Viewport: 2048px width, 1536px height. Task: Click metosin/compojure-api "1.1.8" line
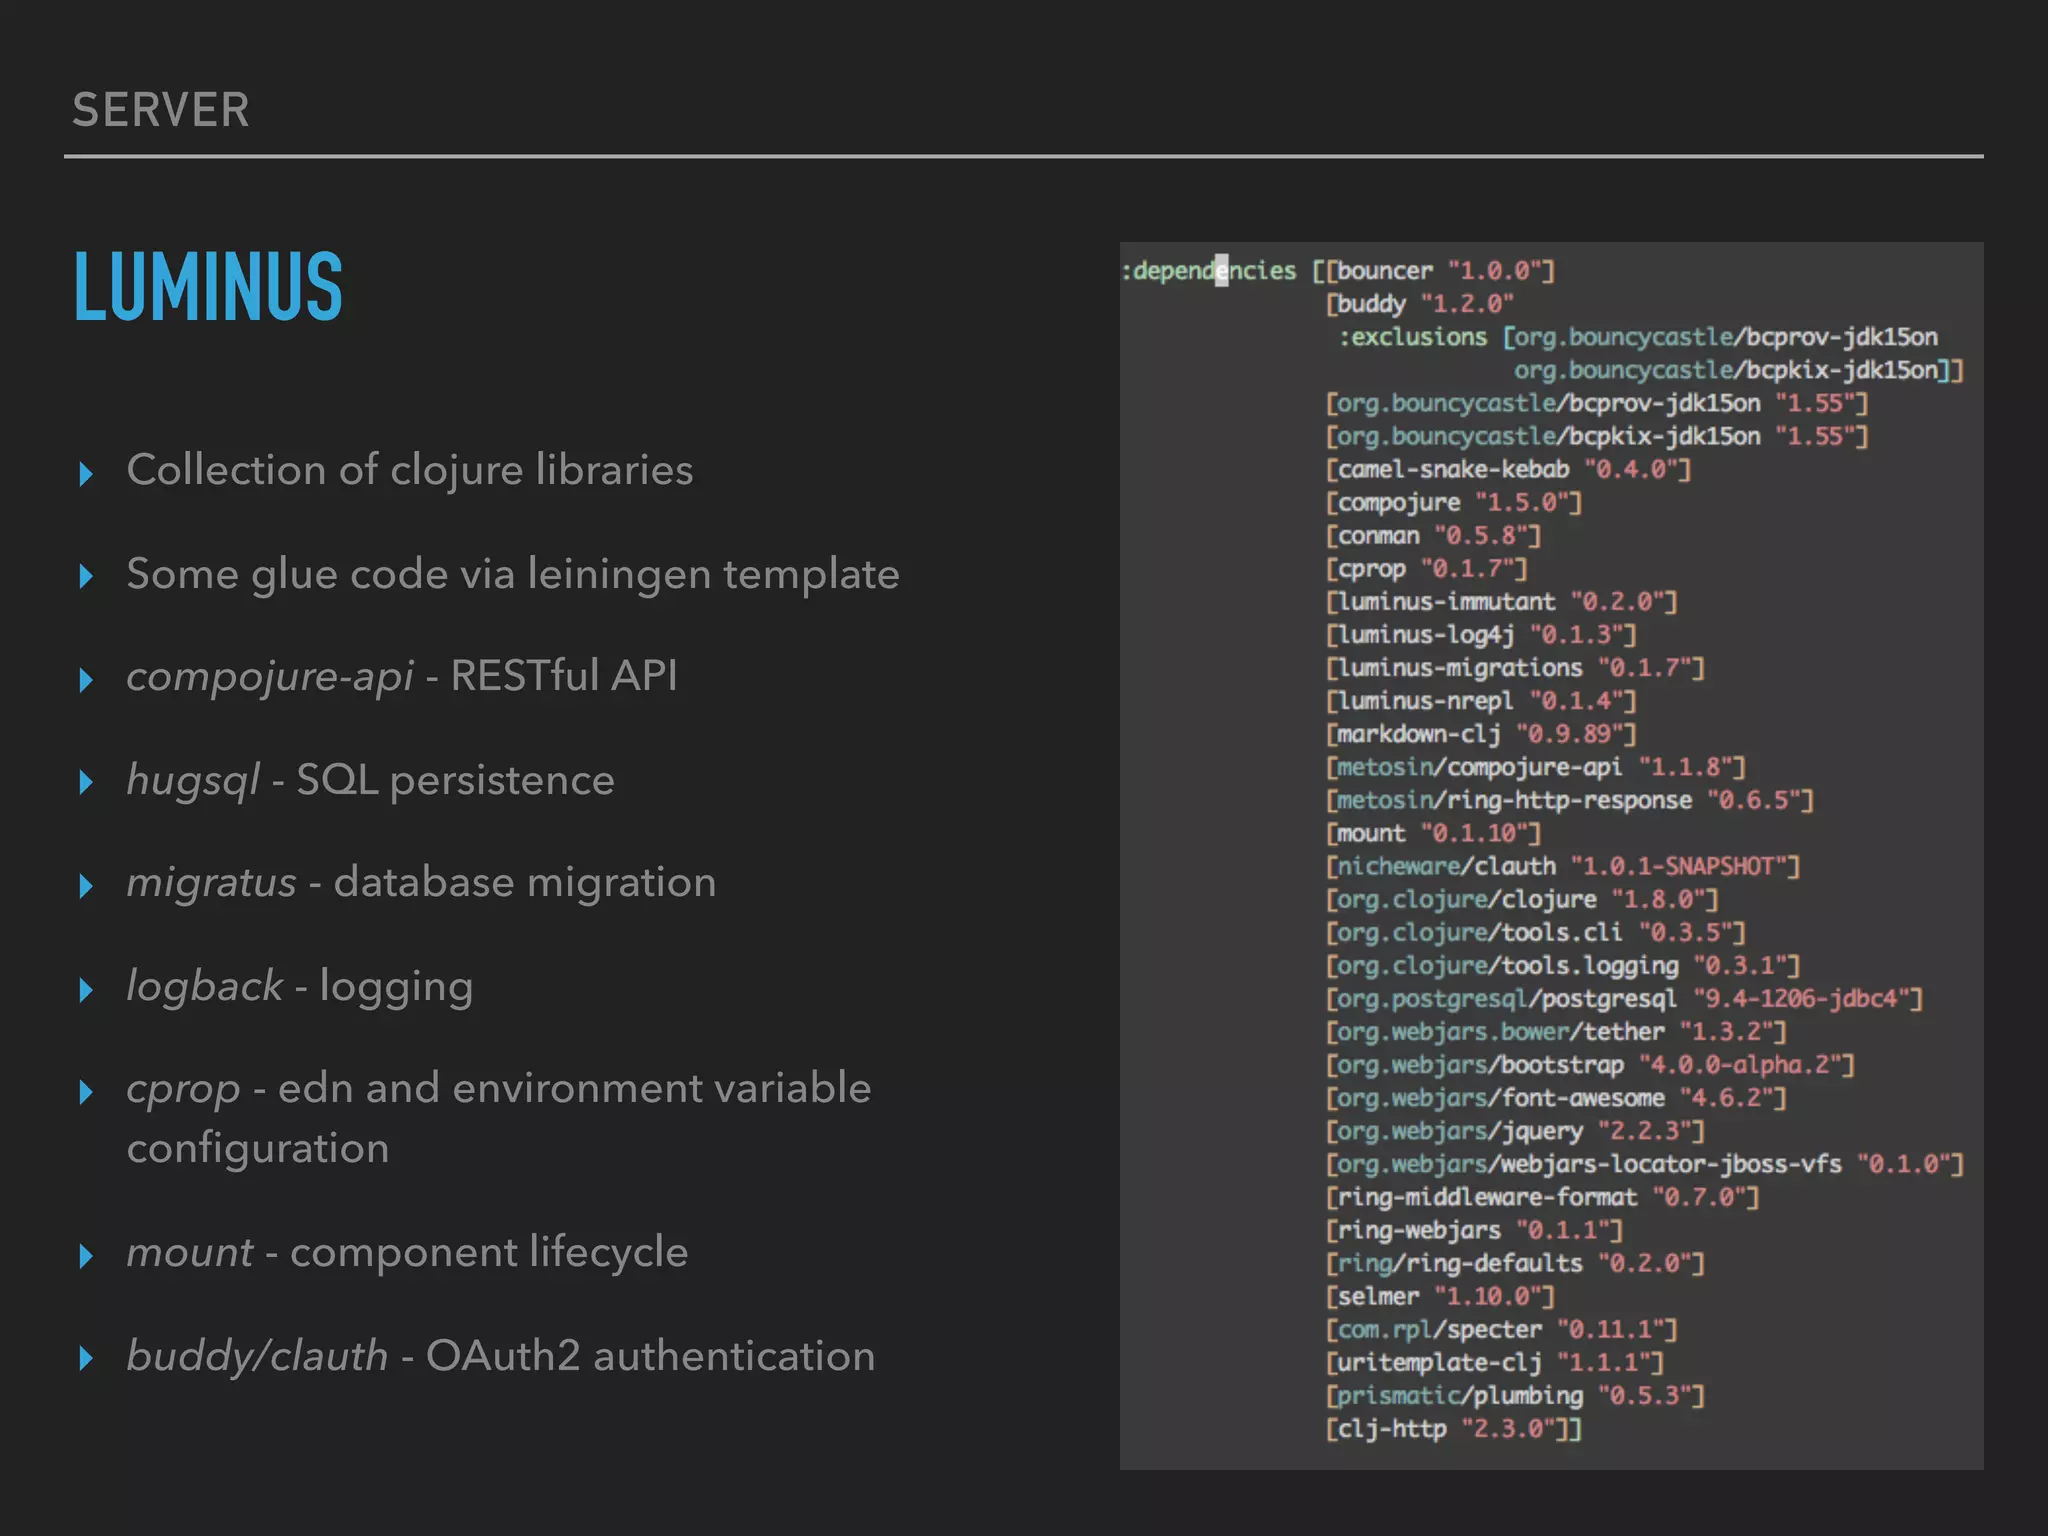[x=1536, y=766]
